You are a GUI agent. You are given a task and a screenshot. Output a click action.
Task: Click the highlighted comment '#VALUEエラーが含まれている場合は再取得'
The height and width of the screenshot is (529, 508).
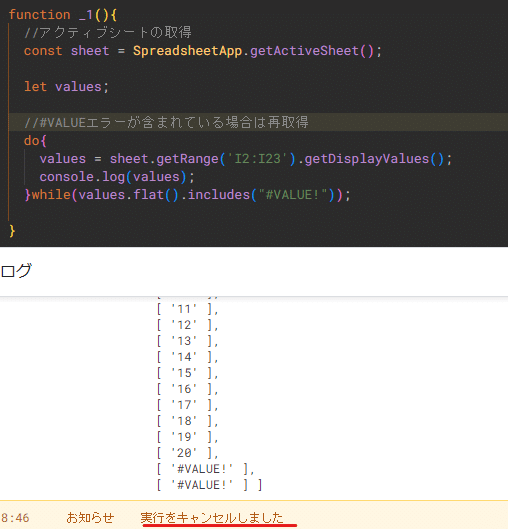(166, 122)
